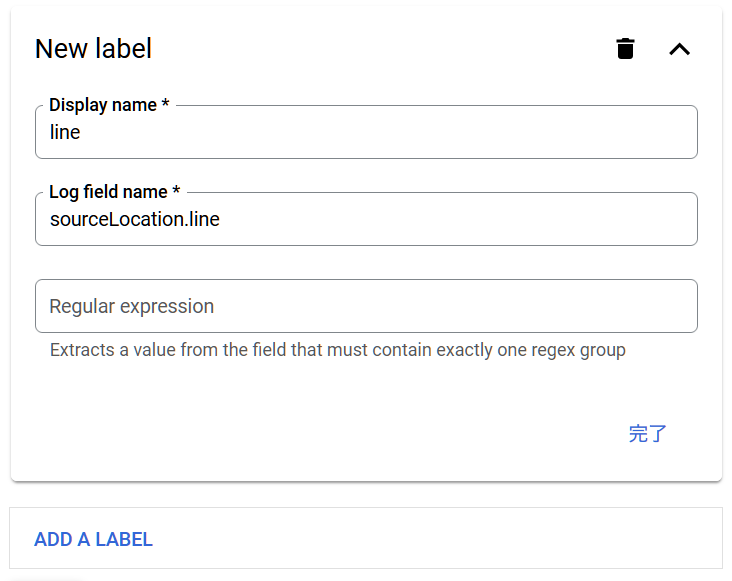
Task: Click the word "New" in card title
Action: pyautogui.click(x=61, y=48)
